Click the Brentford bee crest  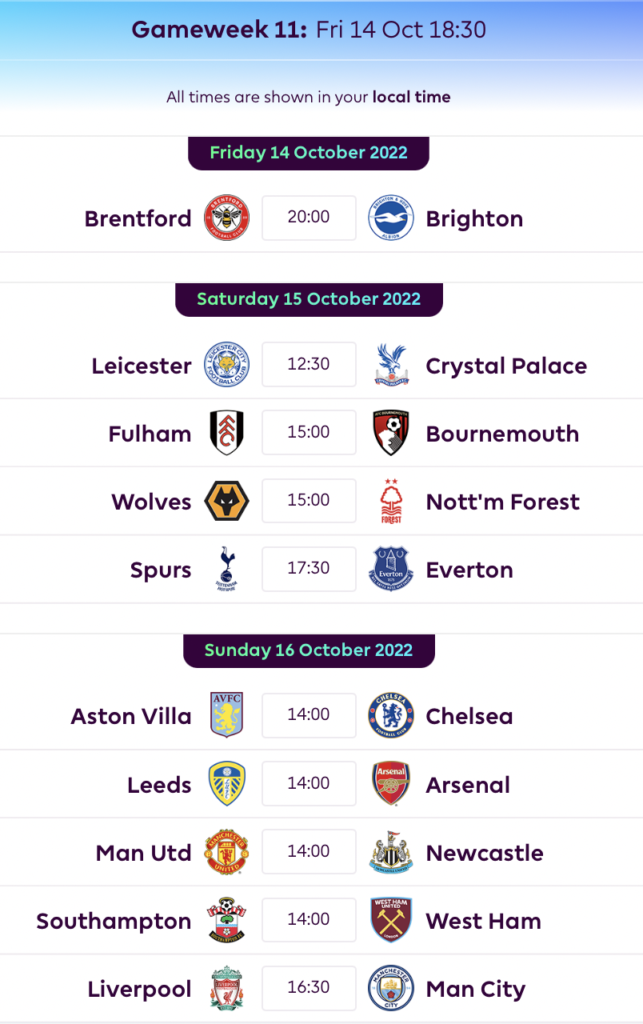[x=227, y=218]
